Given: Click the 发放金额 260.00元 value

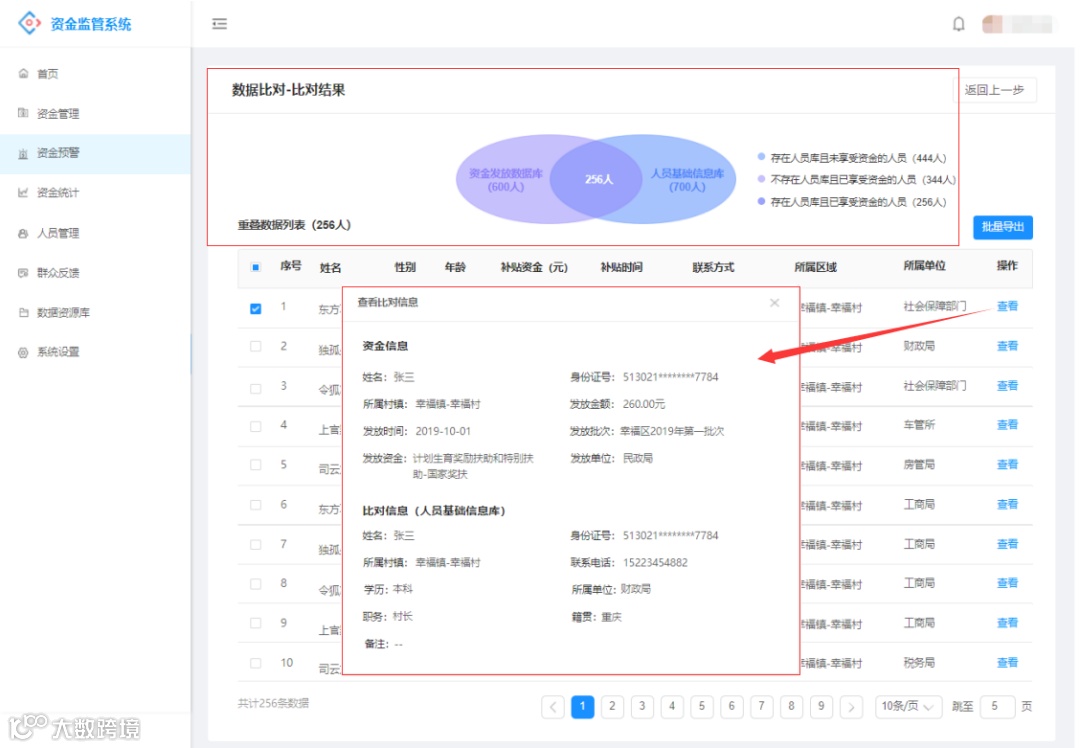Looking at the screenshot, I should coord(644,404).
